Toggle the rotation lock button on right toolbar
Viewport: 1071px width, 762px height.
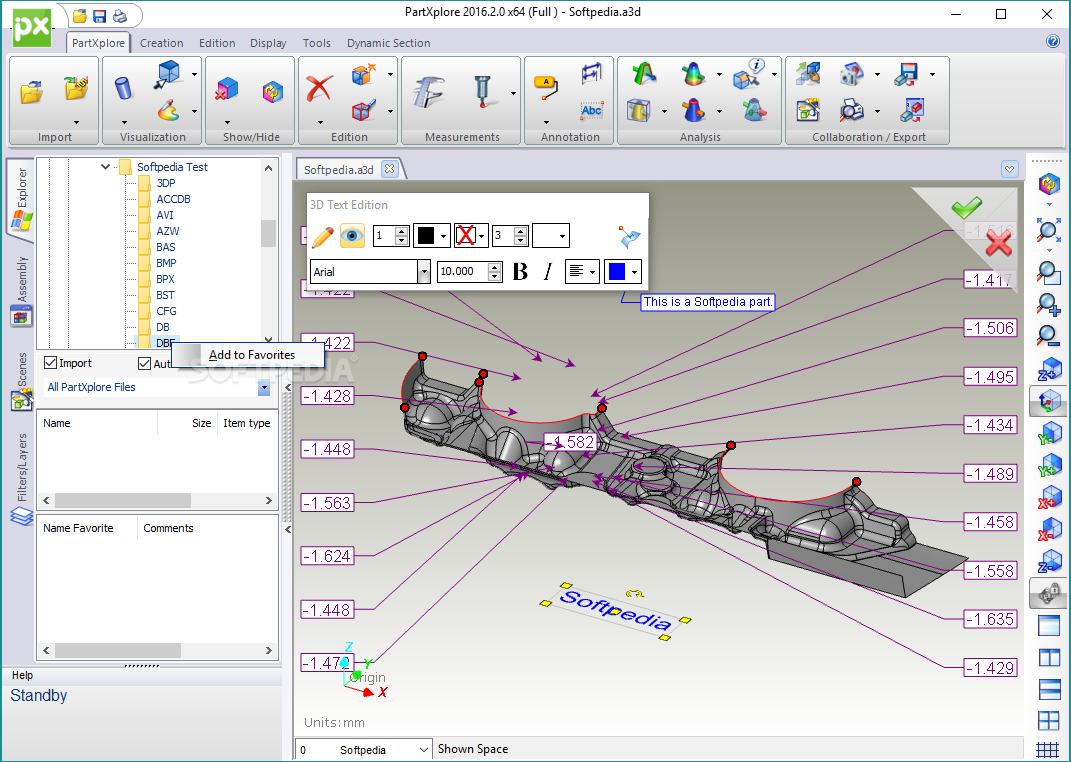[x=1048, y=593]
